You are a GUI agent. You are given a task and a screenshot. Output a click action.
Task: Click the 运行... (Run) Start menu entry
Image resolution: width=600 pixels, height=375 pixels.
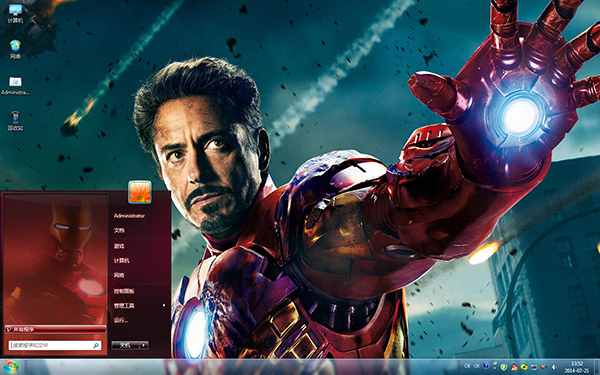121,320
